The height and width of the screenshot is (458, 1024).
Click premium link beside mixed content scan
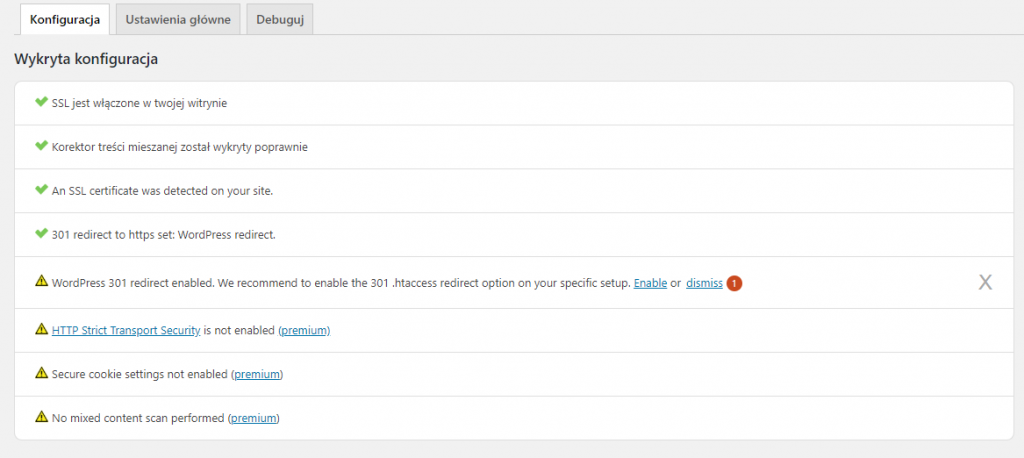(x=254, y=418)
